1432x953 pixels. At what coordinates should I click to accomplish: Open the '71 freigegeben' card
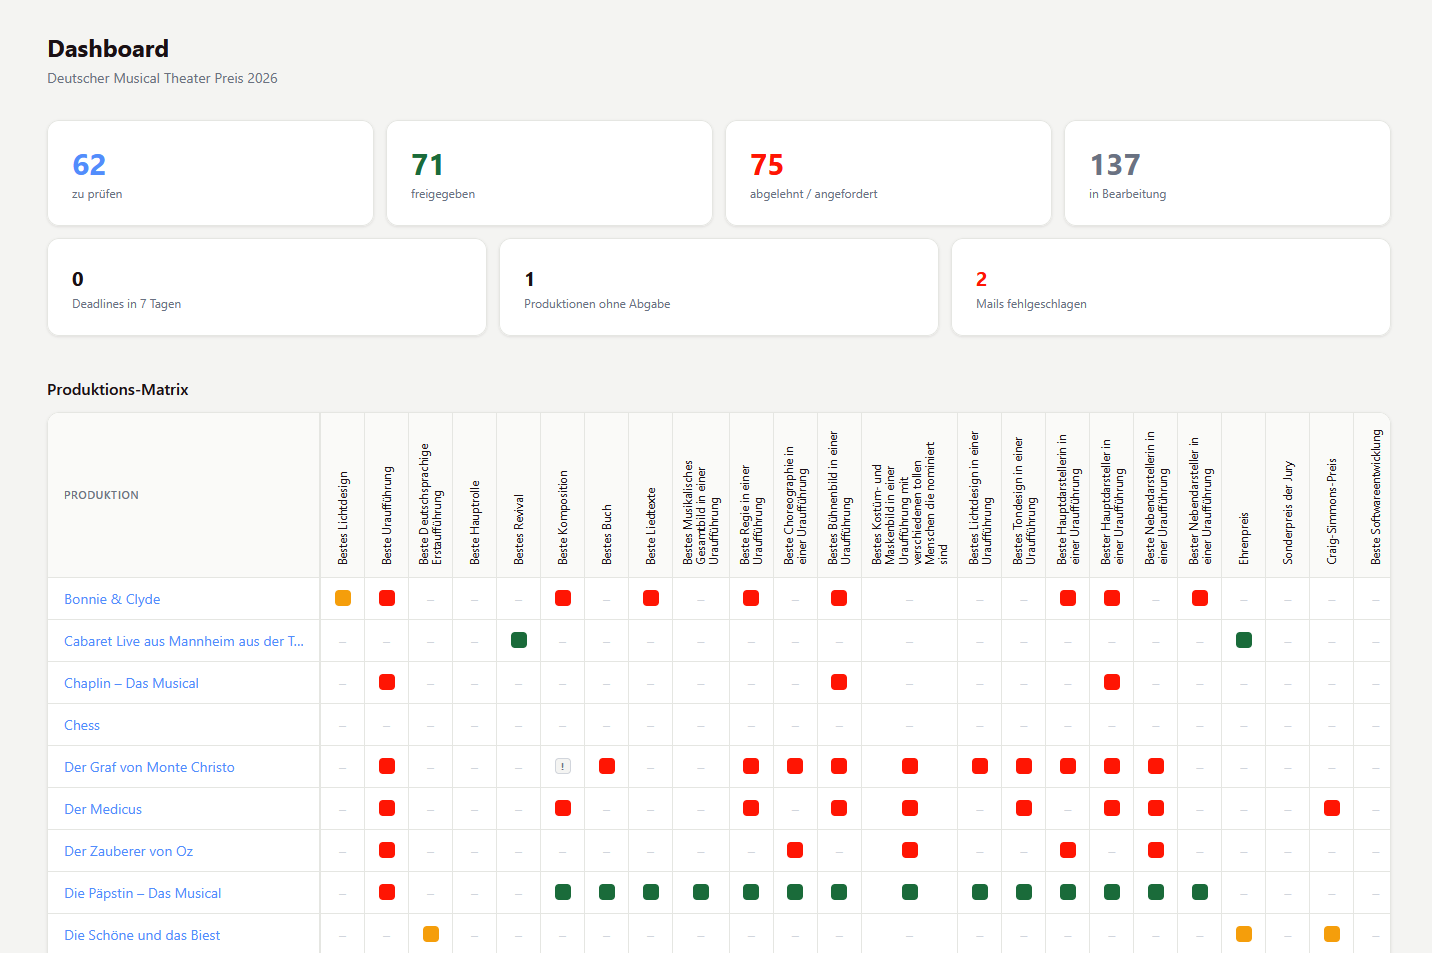549,173
